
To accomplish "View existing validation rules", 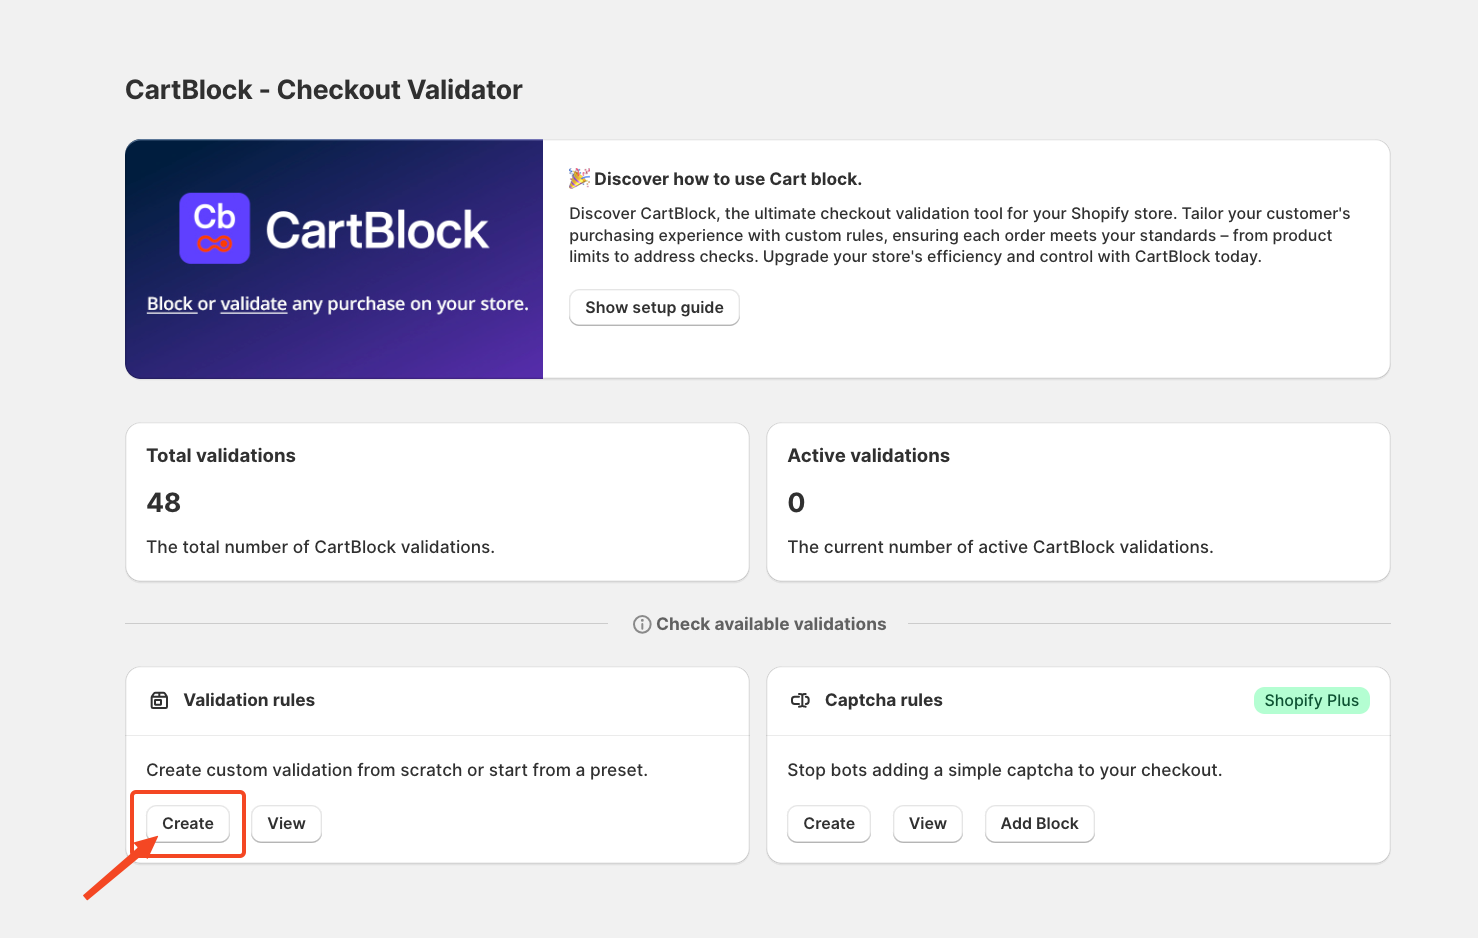I will [x=286, y=824].
